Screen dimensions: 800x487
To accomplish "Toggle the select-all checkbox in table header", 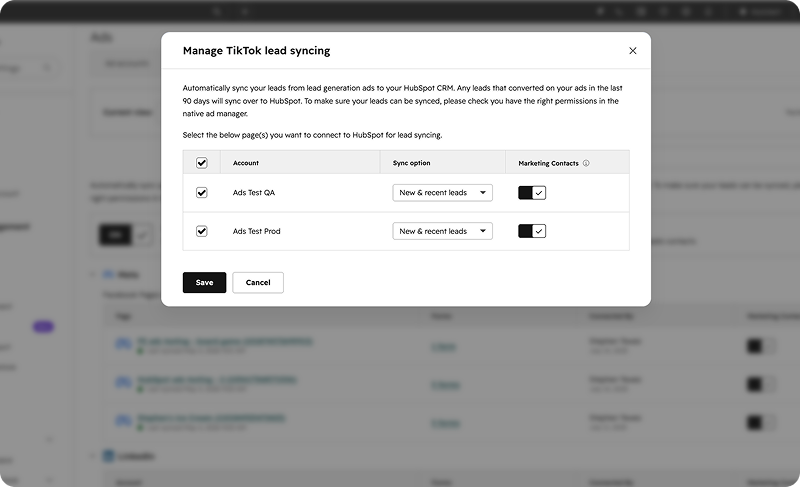I will (202, 163).
